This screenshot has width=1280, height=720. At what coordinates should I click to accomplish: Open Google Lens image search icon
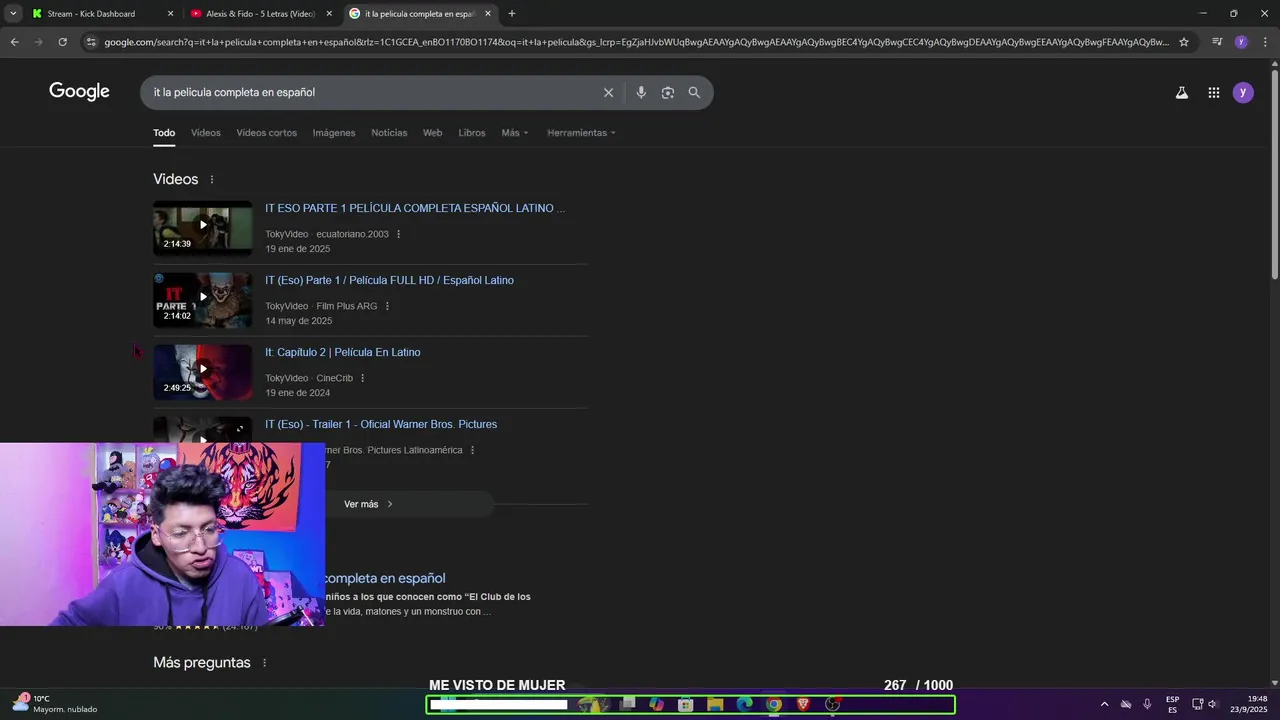pos(667,92)
